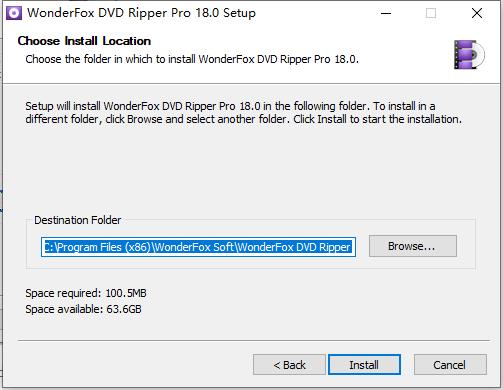Click the Space available 63.6GB text
503x390 pixels.
click(83, 309)
